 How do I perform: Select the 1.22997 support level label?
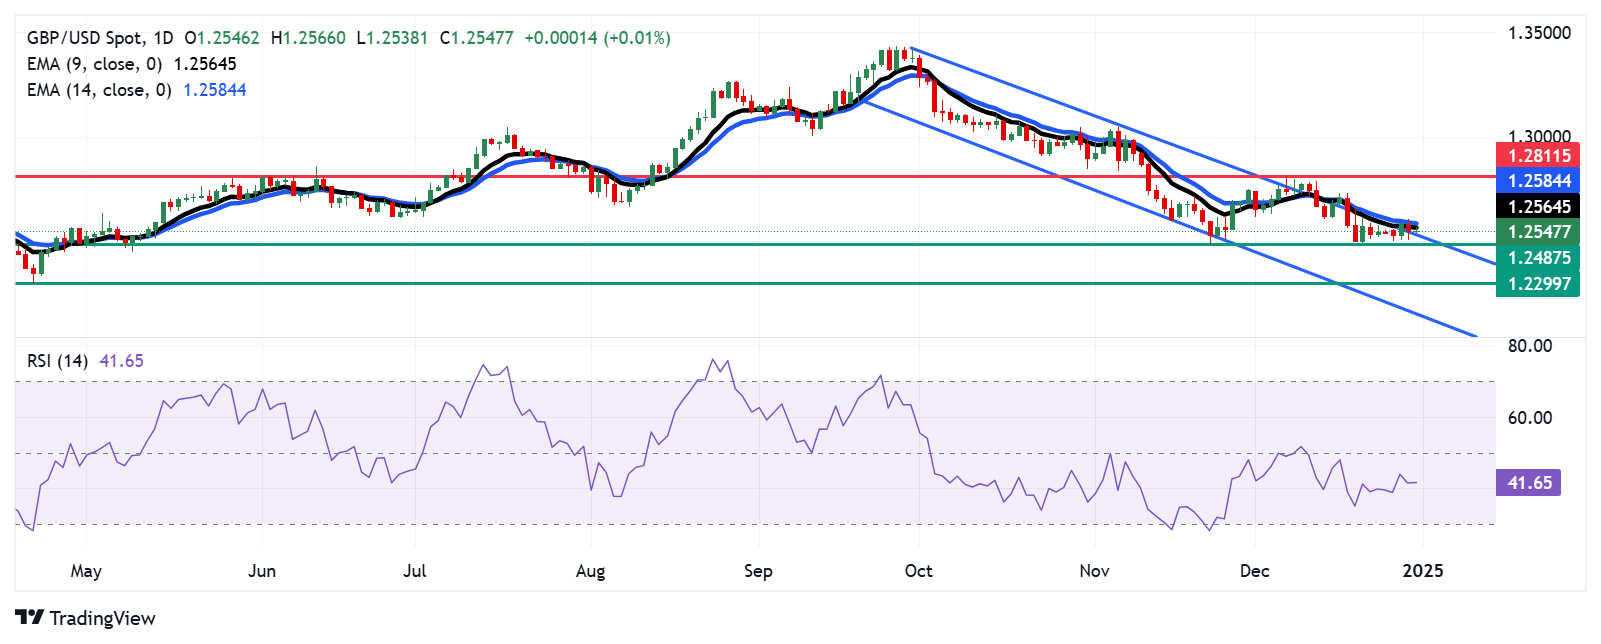coord(1538,284)
